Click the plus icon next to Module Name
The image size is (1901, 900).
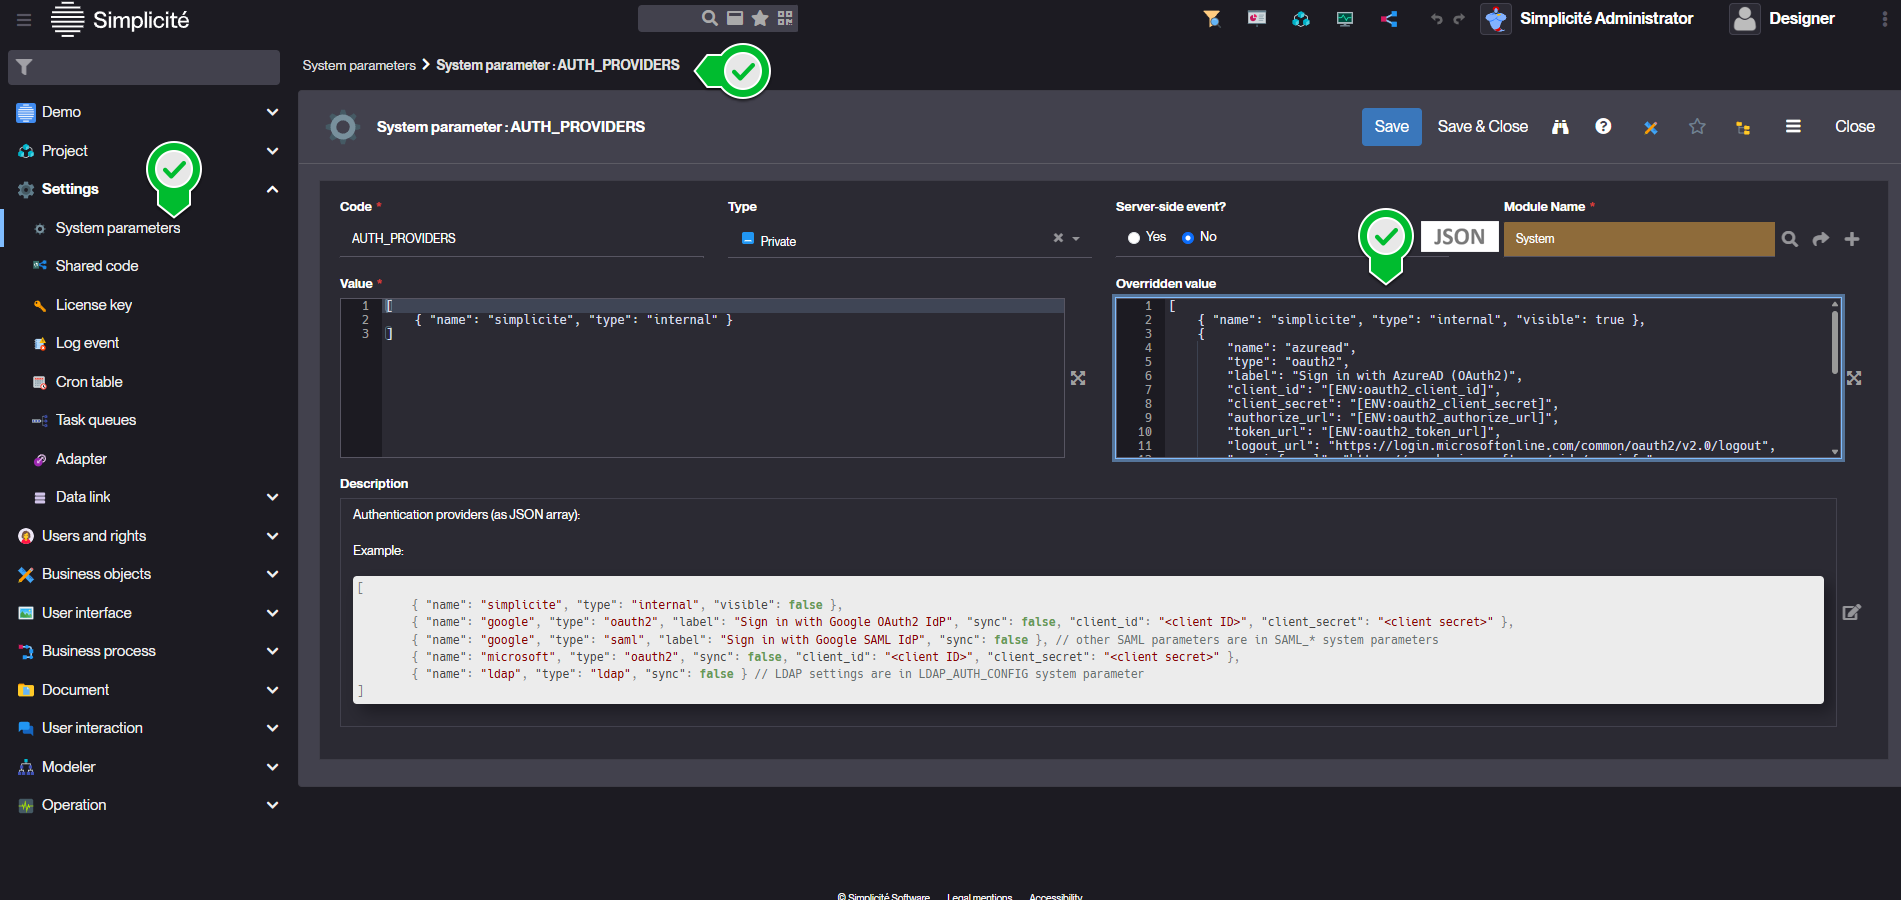1852,239
